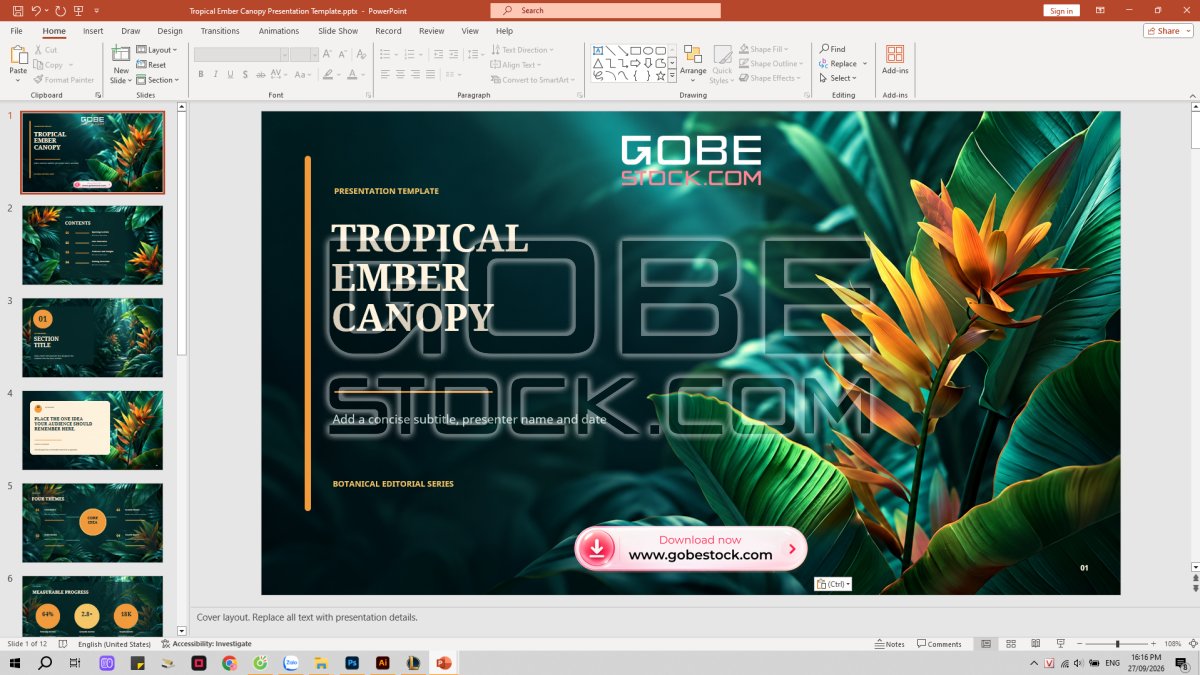Click Accessibility: Investigate in status bar
1200x675 pixels.
pyautogui.click(x=205, y=644)
